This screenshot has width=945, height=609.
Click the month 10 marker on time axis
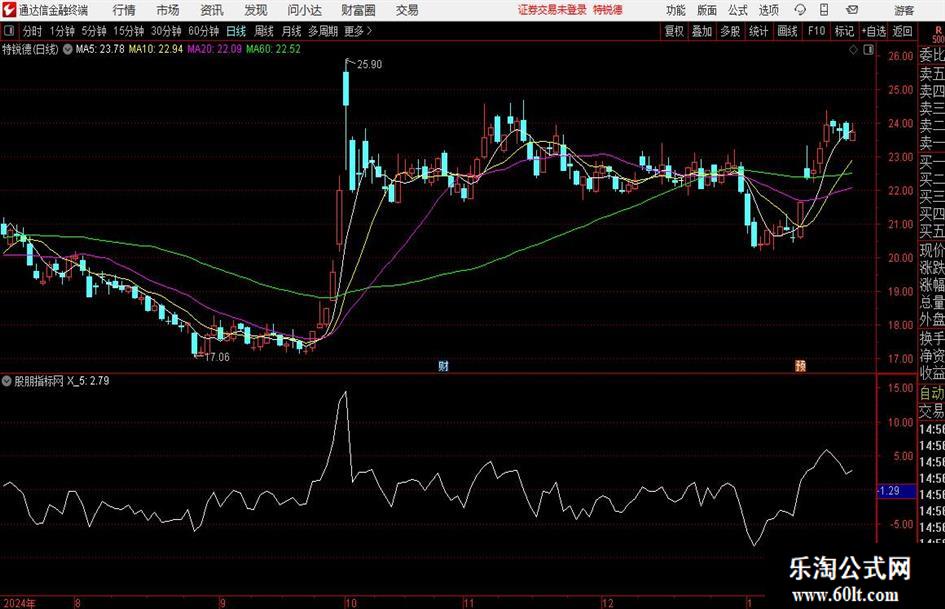(x=351, y=603)
